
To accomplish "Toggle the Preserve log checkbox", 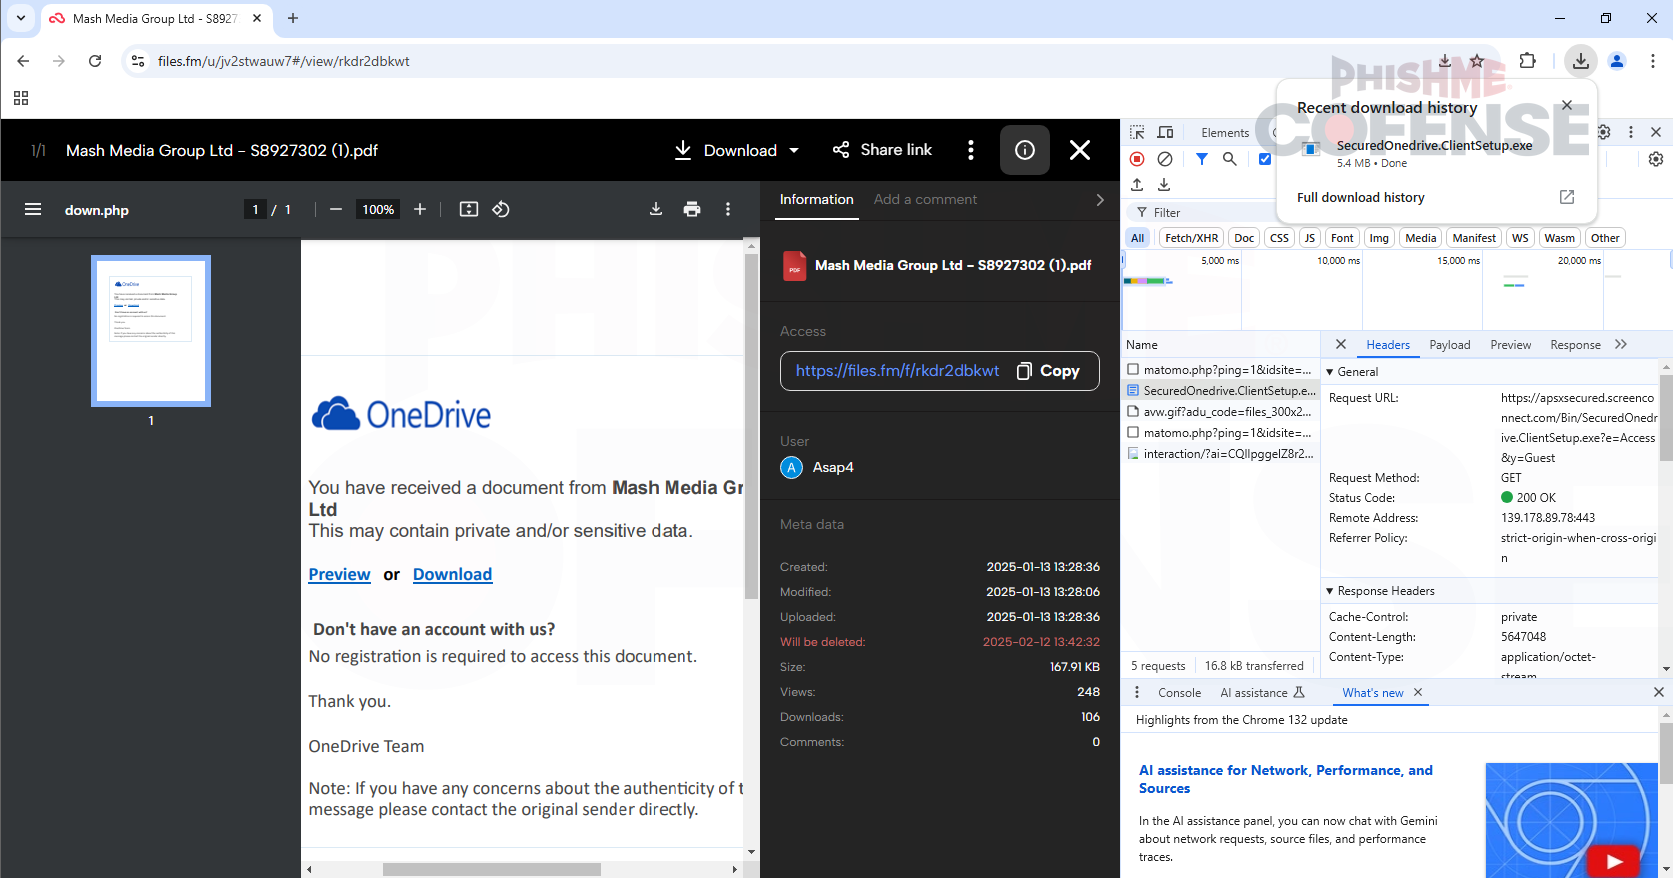I will 1265,159.
